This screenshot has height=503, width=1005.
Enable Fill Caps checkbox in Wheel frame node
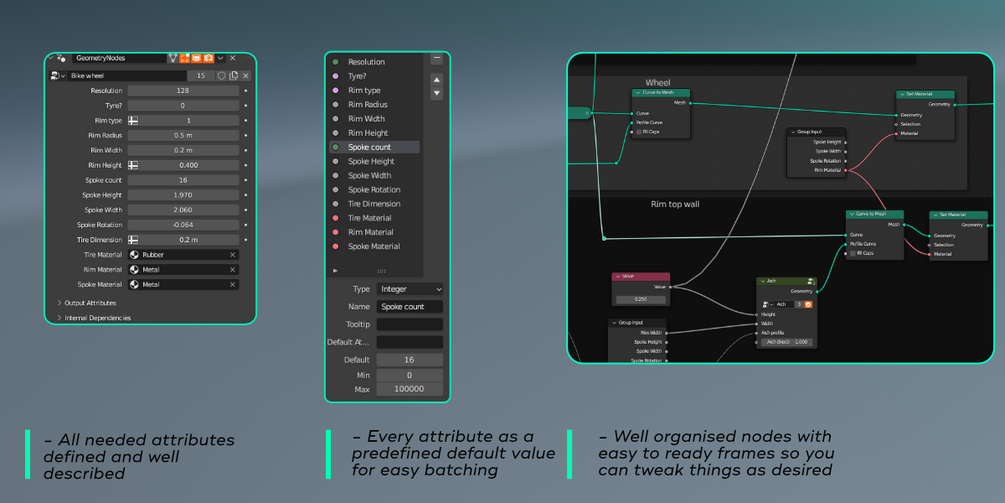(x=638, y=132)
